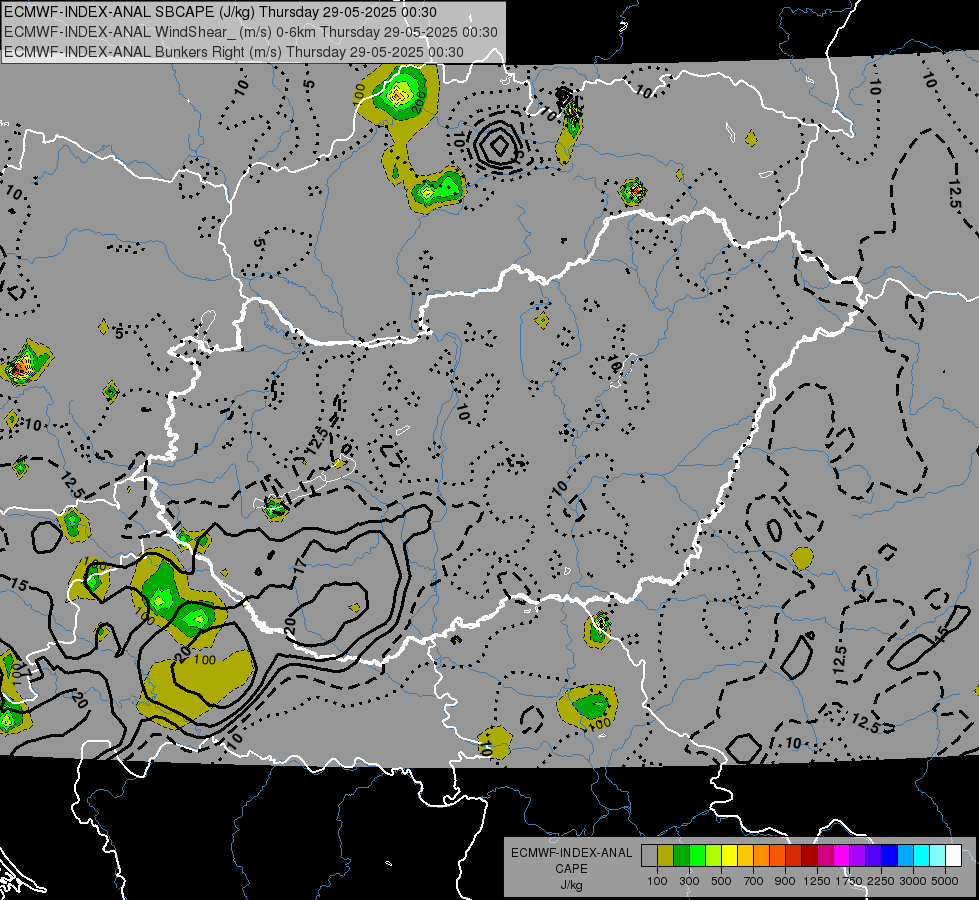
Task: Click the dark maroon-red legend swatch
Action: (810, 856)
